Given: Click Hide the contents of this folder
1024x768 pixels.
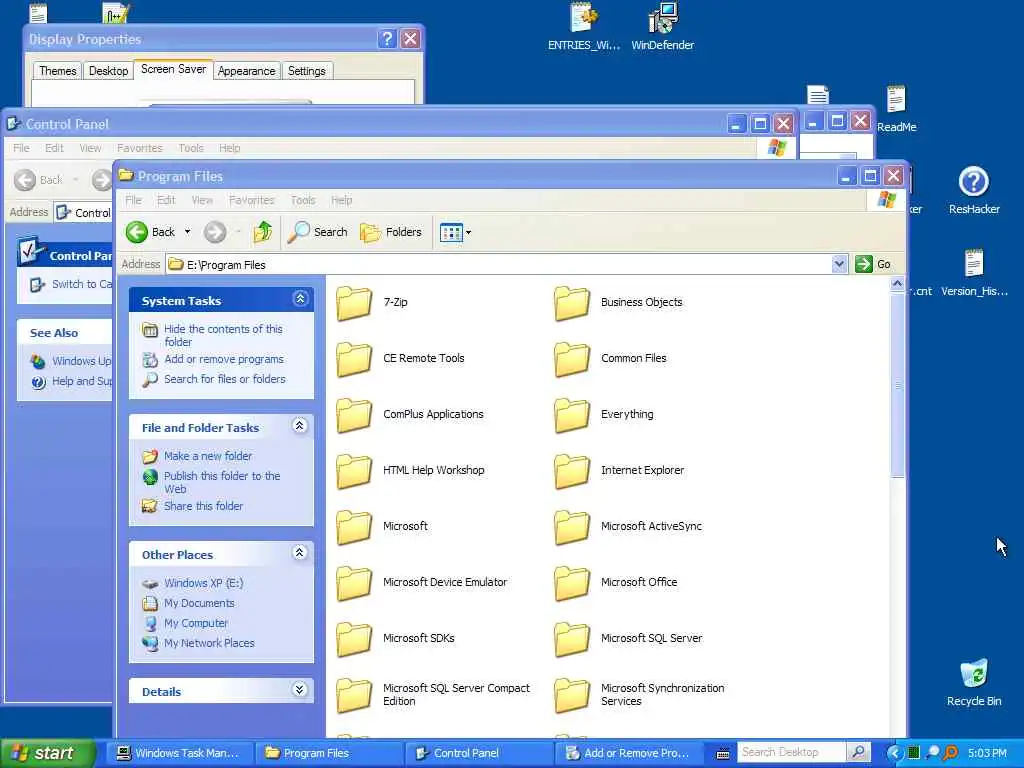Looking at the screenshot, I should pos(223,335).
